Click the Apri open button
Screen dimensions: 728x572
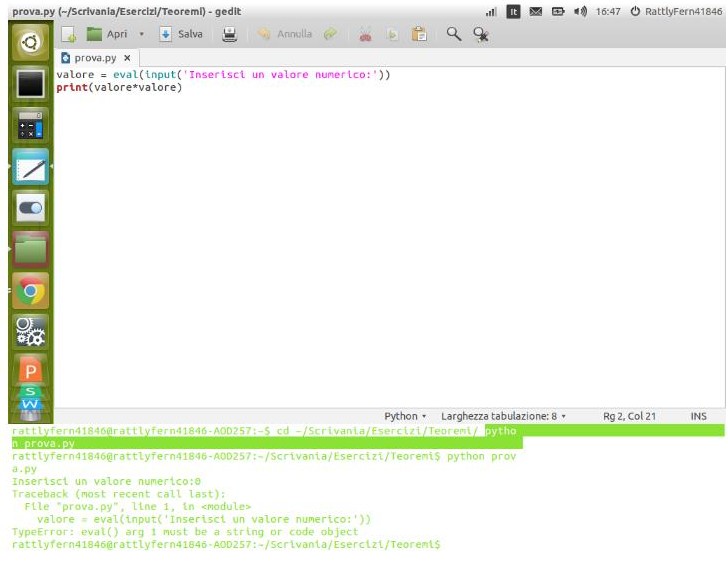pos(108,34)
